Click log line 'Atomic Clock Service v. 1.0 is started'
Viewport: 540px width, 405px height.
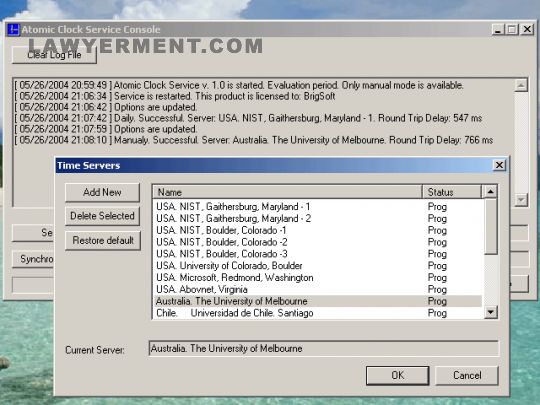(239, 85)
